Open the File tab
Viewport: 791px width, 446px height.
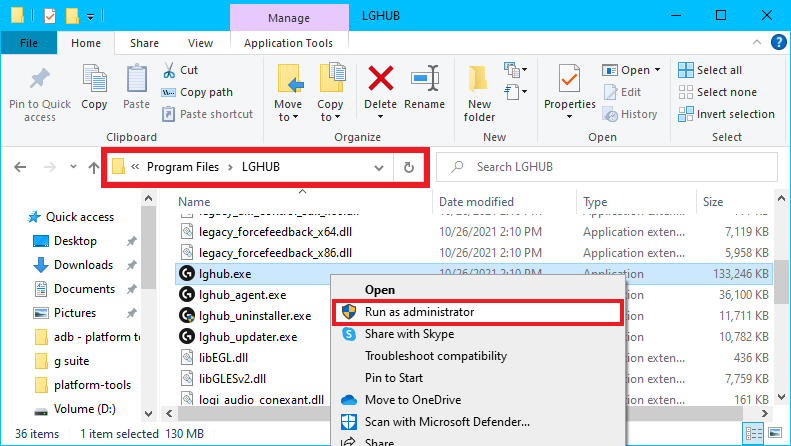[x=29, y=43]
